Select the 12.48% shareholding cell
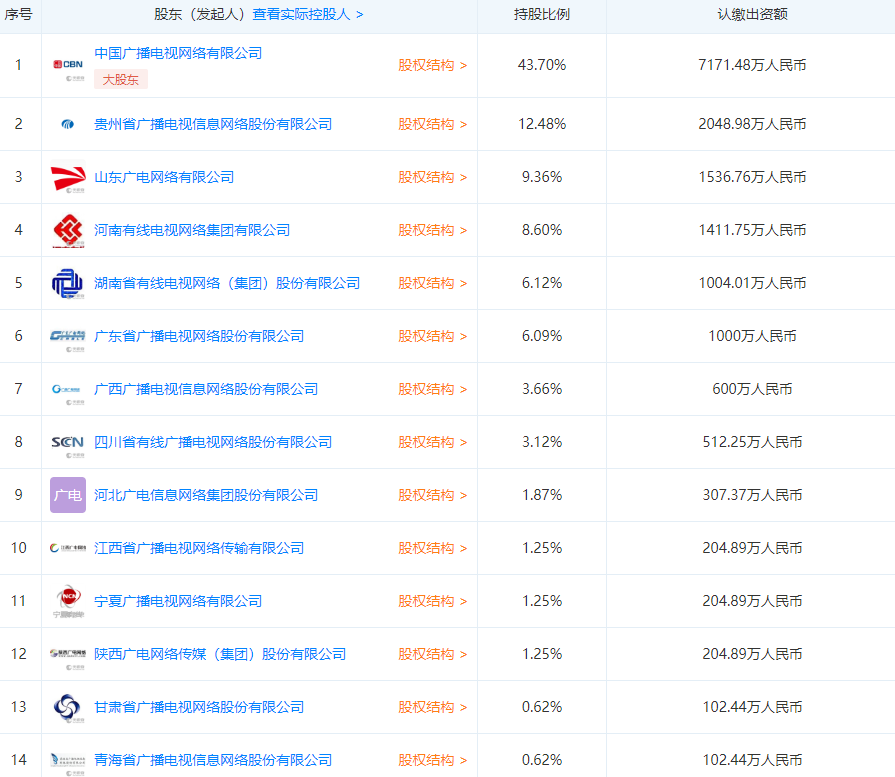Image resolution: width=895 pixels, height=777 pixels. pyautogui.click(x=542, y=124)
